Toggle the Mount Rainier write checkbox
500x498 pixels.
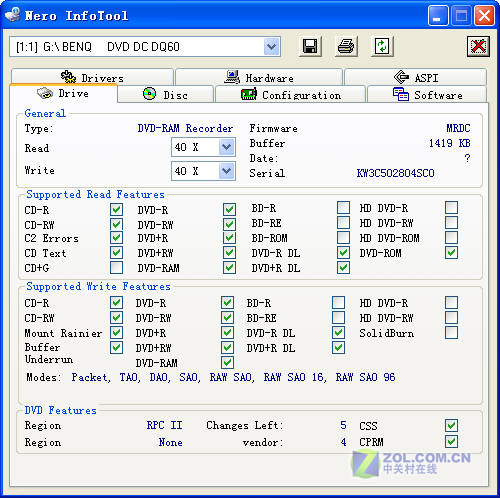116,332
